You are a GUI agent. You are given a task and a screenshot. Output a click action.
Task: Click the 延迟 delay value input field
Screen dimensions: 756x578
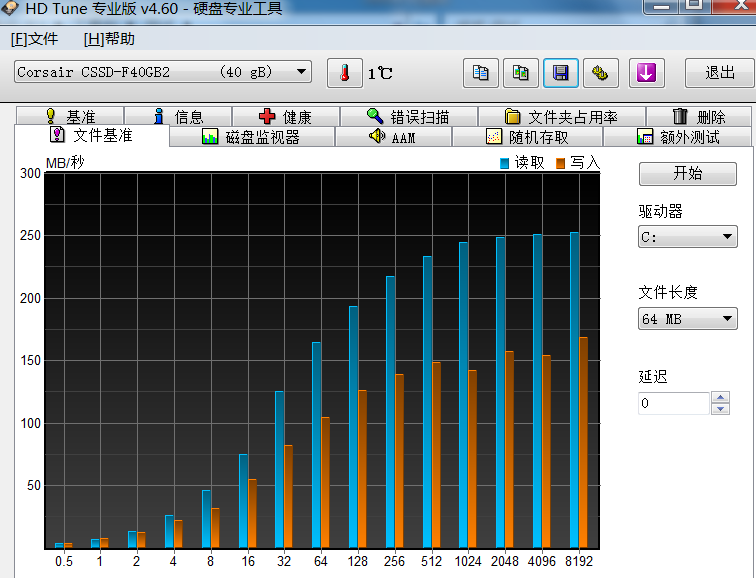coord(674,403)
